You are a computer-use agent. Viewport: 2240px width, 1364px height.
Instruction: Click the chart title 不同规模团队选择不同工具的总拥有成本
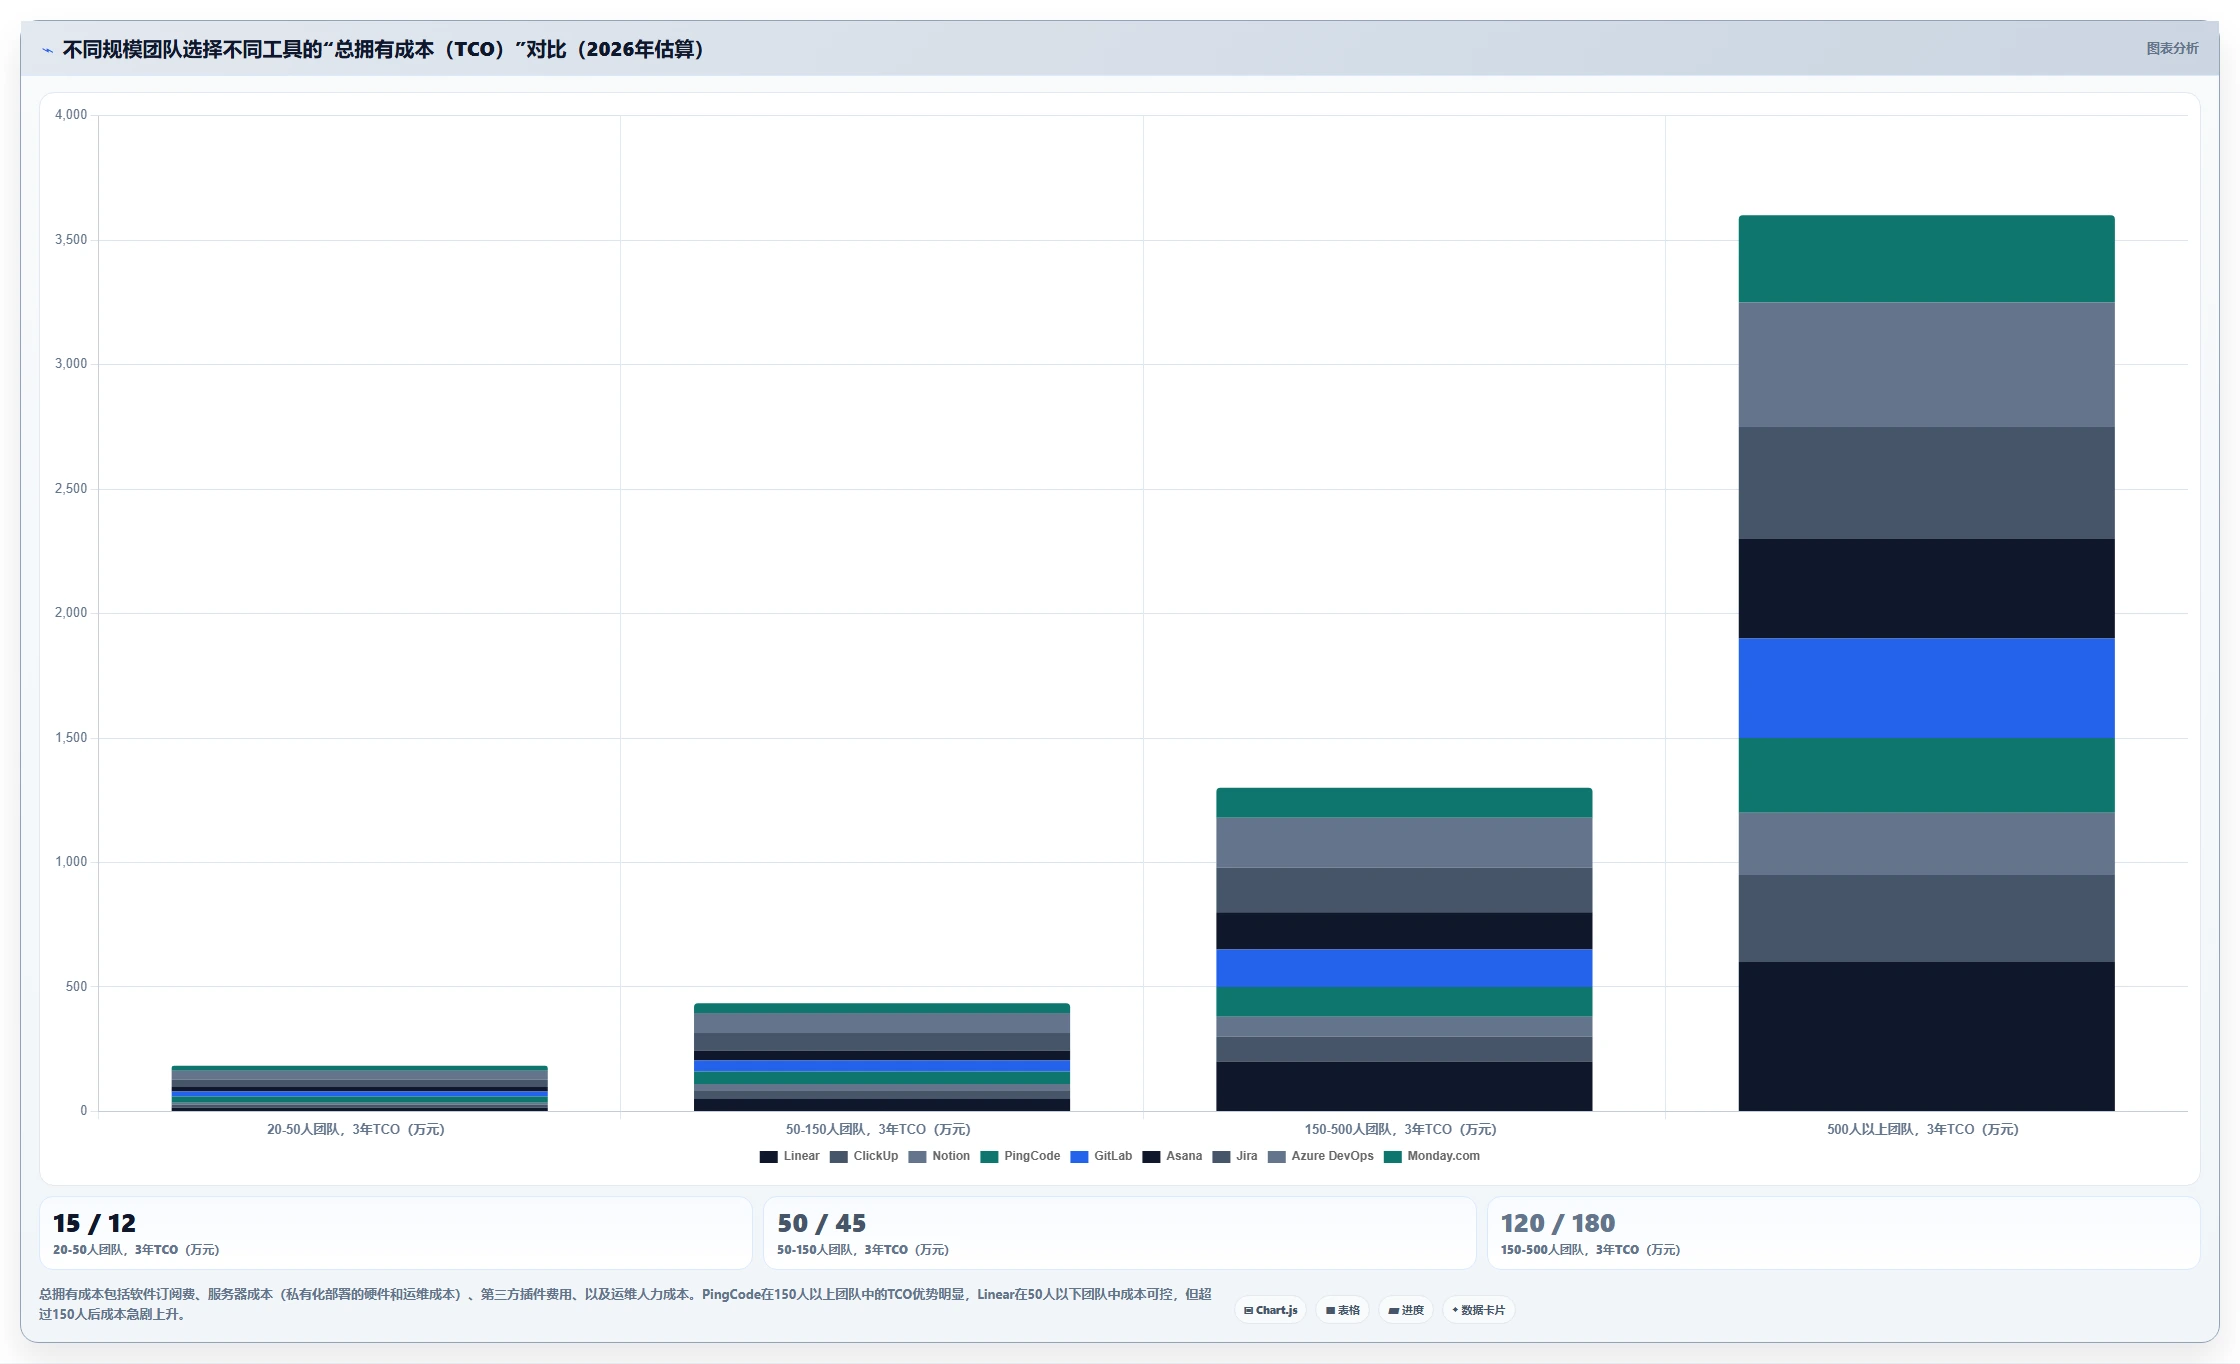pyautogui.click(x=384, y=49)
